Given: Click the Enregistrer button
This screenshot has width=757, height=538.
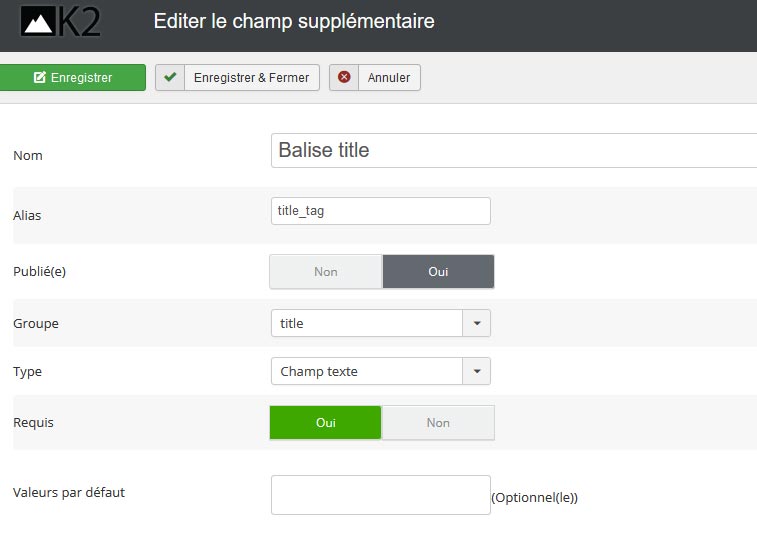Looking at the screenshot, I should click(72, 77).
